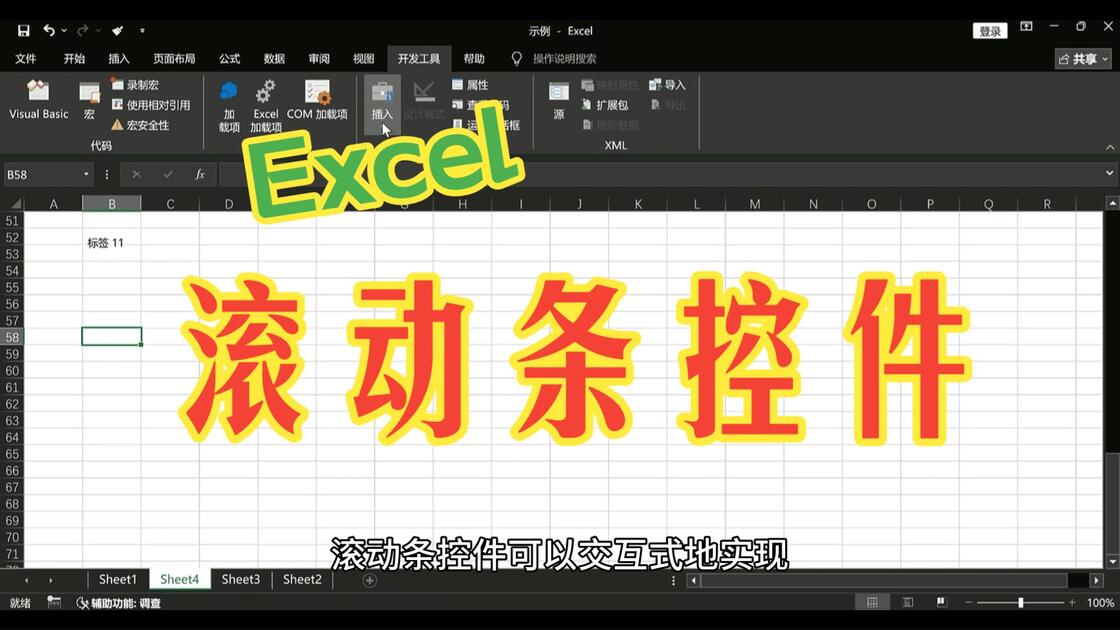Expand the 插入 controls dropdown
This screenshot has height=630, width=1120.
tap(382, 104)
